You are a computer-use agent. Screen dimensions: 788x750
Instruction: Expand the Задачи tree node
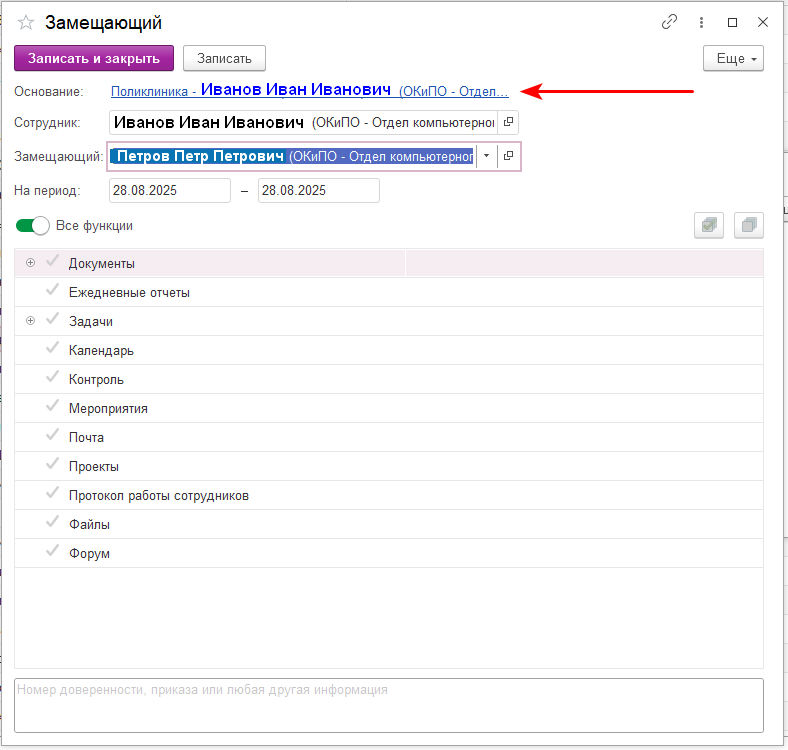30,321
